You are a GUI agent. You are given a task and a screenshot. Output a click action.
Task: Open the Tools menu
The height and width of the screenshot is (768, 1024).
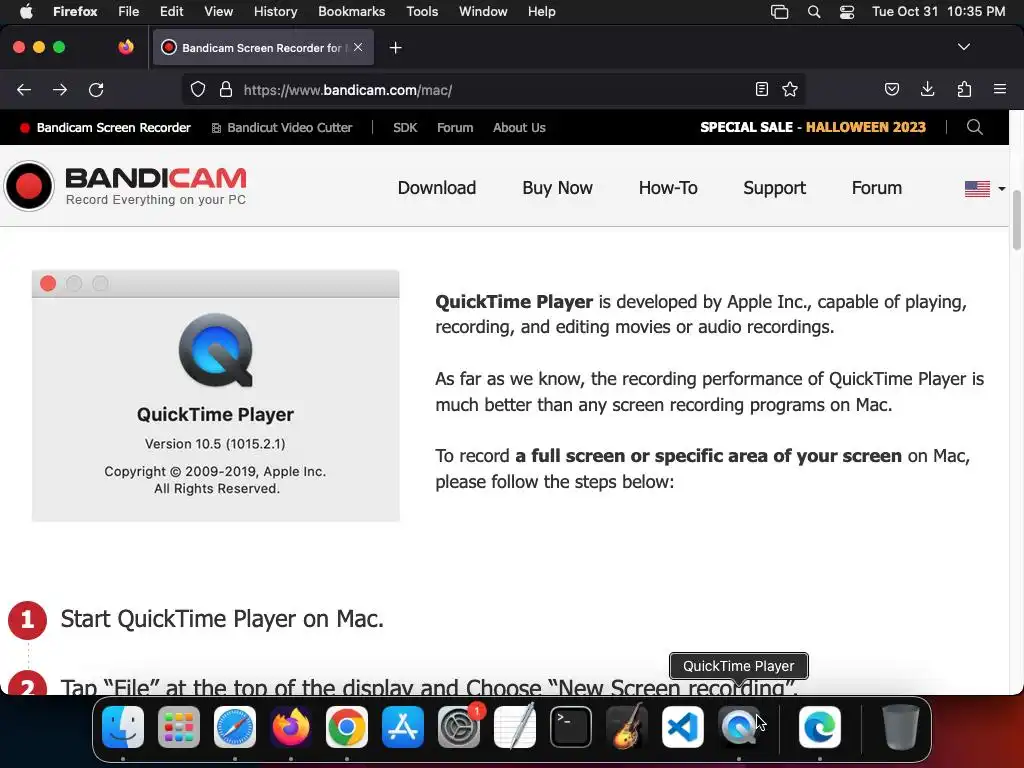coord(422,12)
